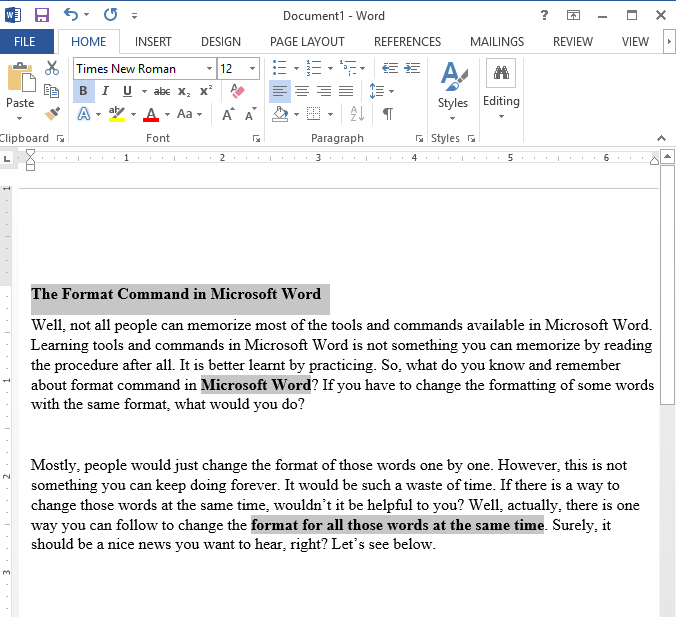The height and width of the screenshot is (617, 676).
Task: Click the Editing binoculars icon
Action: [x=501, y=73]
